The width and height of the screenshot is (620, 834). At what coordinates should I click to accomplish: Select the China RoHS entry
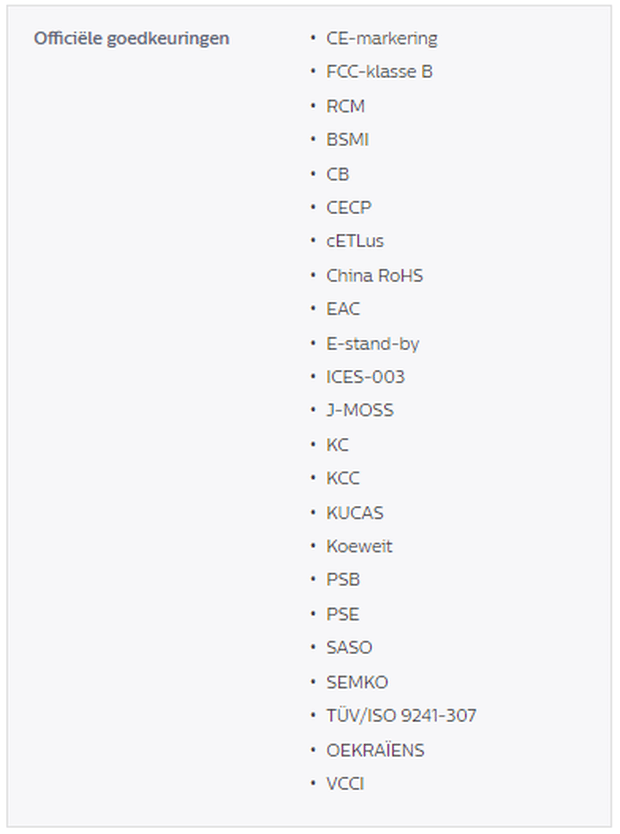click(x=374, y=276)
